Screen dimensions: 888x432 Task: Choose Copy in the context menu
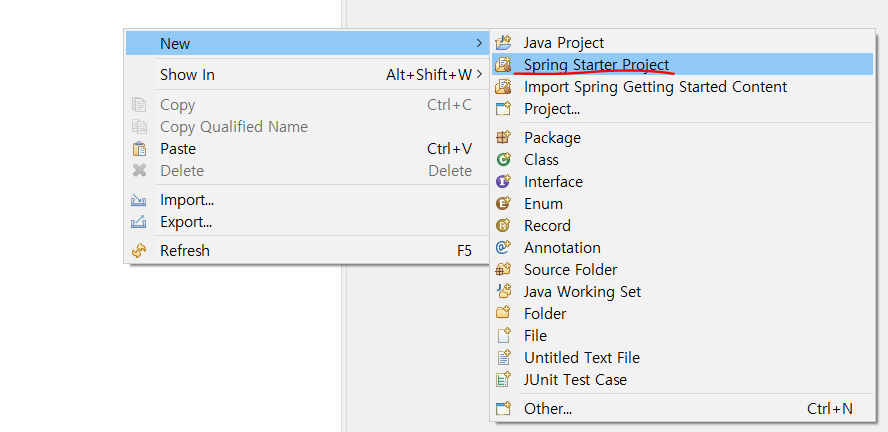(306, 105)
